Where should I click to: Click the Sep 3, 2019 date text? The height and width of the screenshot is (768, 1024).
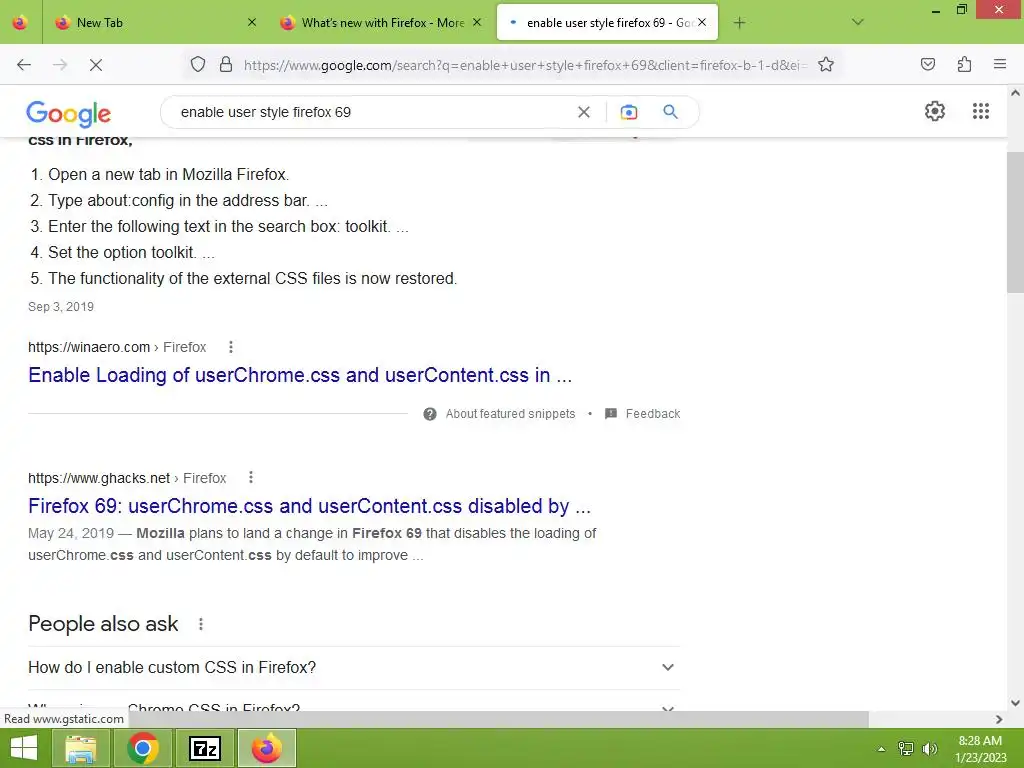tap(61, 307)
